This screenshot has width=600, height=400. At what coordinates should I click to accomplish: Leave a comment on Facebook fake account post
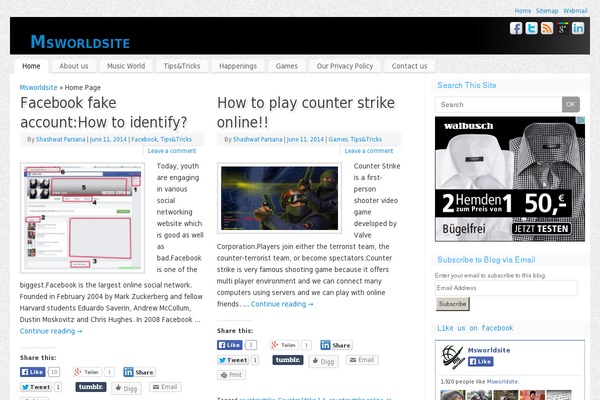tap(172, 151)
